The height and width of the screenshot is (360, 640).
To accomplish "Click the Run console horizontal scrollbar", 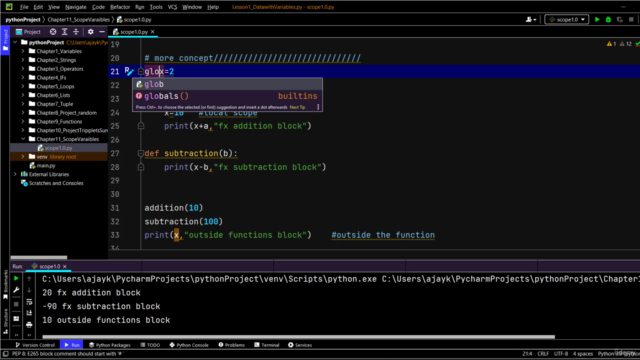I will 298,337.
